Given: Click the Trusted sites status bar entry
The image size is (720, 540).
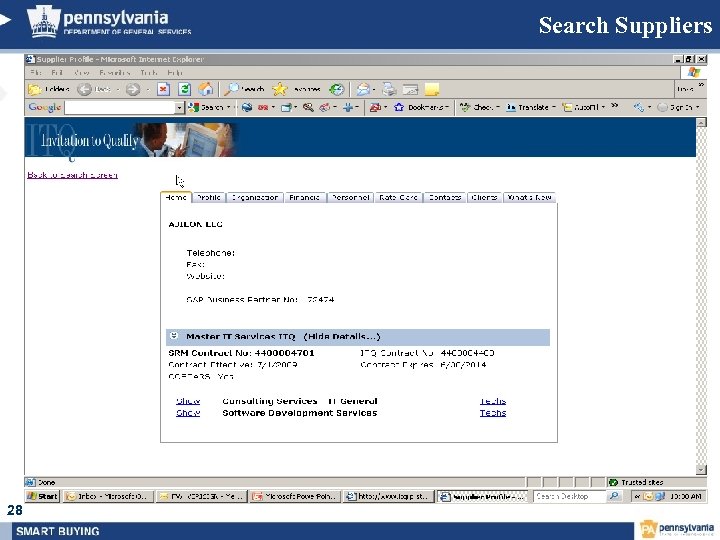Looking at the screenshot, I should [636, 482].
